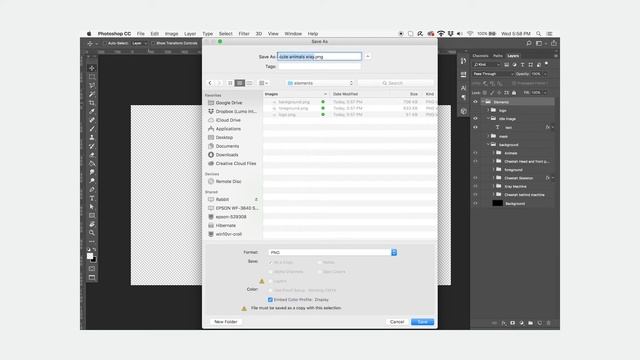Click the foreground color swatch
The height and width of the screenshot is (360, 640).
click(x=90, y=256)
